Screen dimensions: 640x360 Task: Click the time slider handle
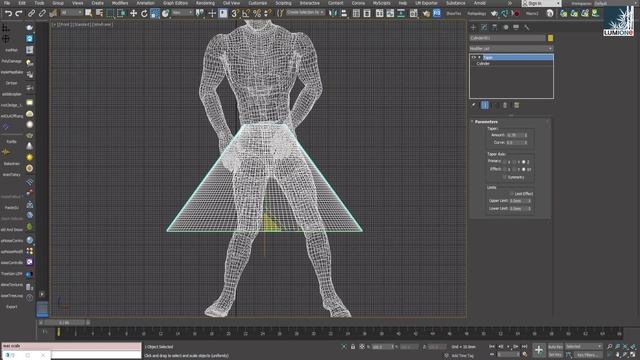(x=64, y=322)
